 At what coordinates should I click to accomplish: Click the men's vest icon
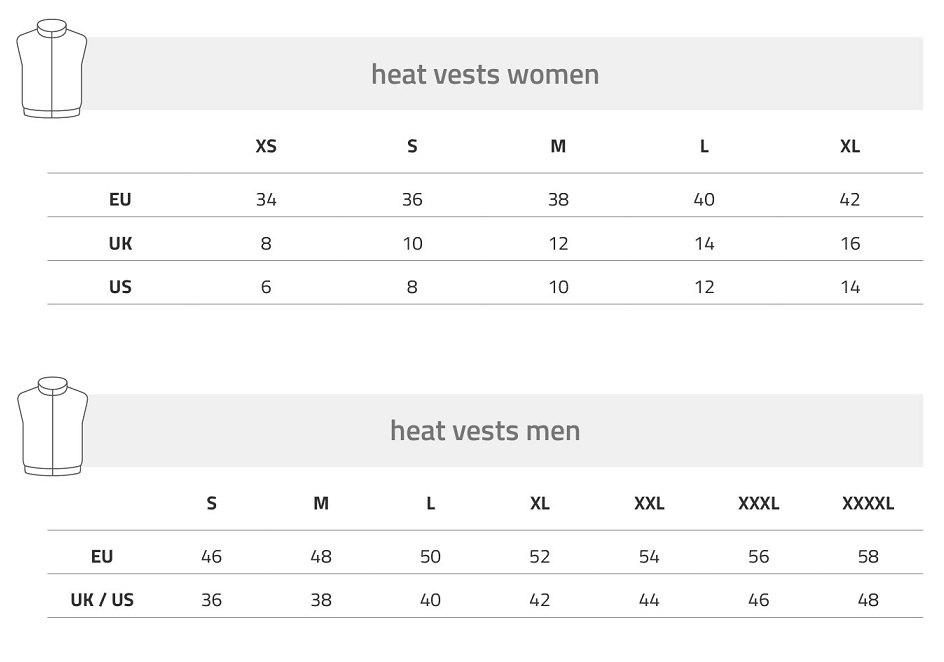[x=52, y=427]
